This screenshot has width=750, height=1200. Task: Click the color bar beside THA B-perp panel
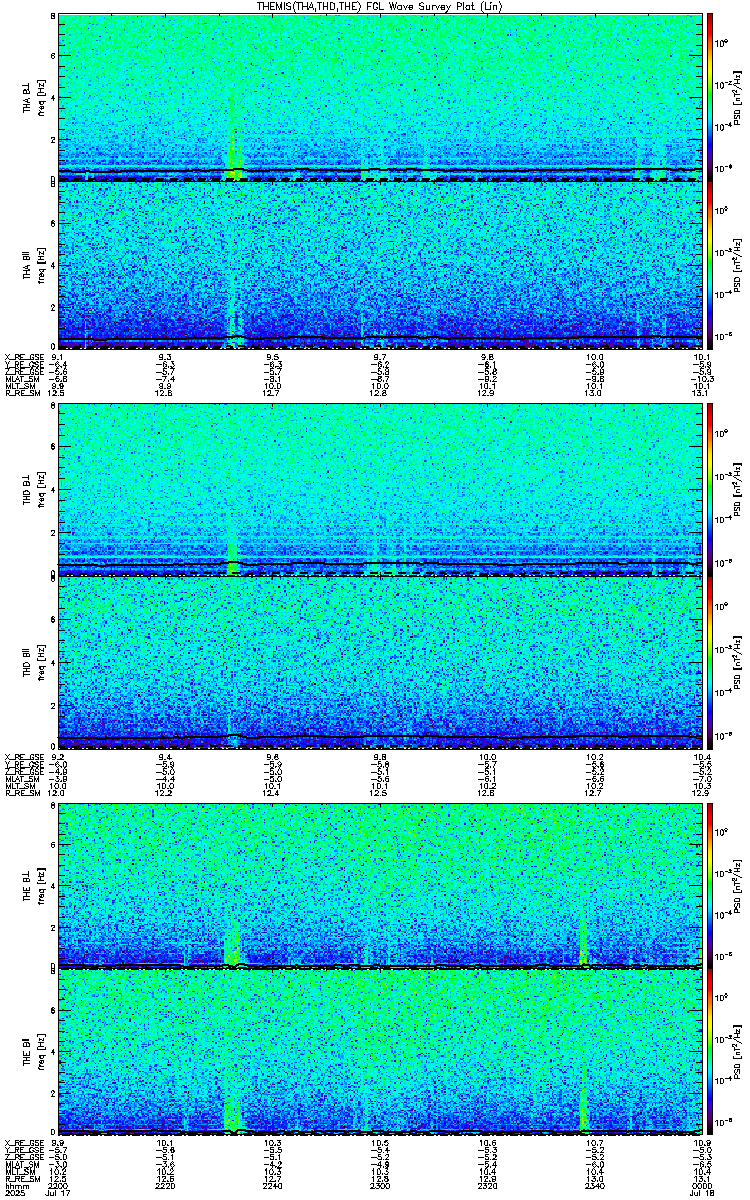[x=710, y=97]
